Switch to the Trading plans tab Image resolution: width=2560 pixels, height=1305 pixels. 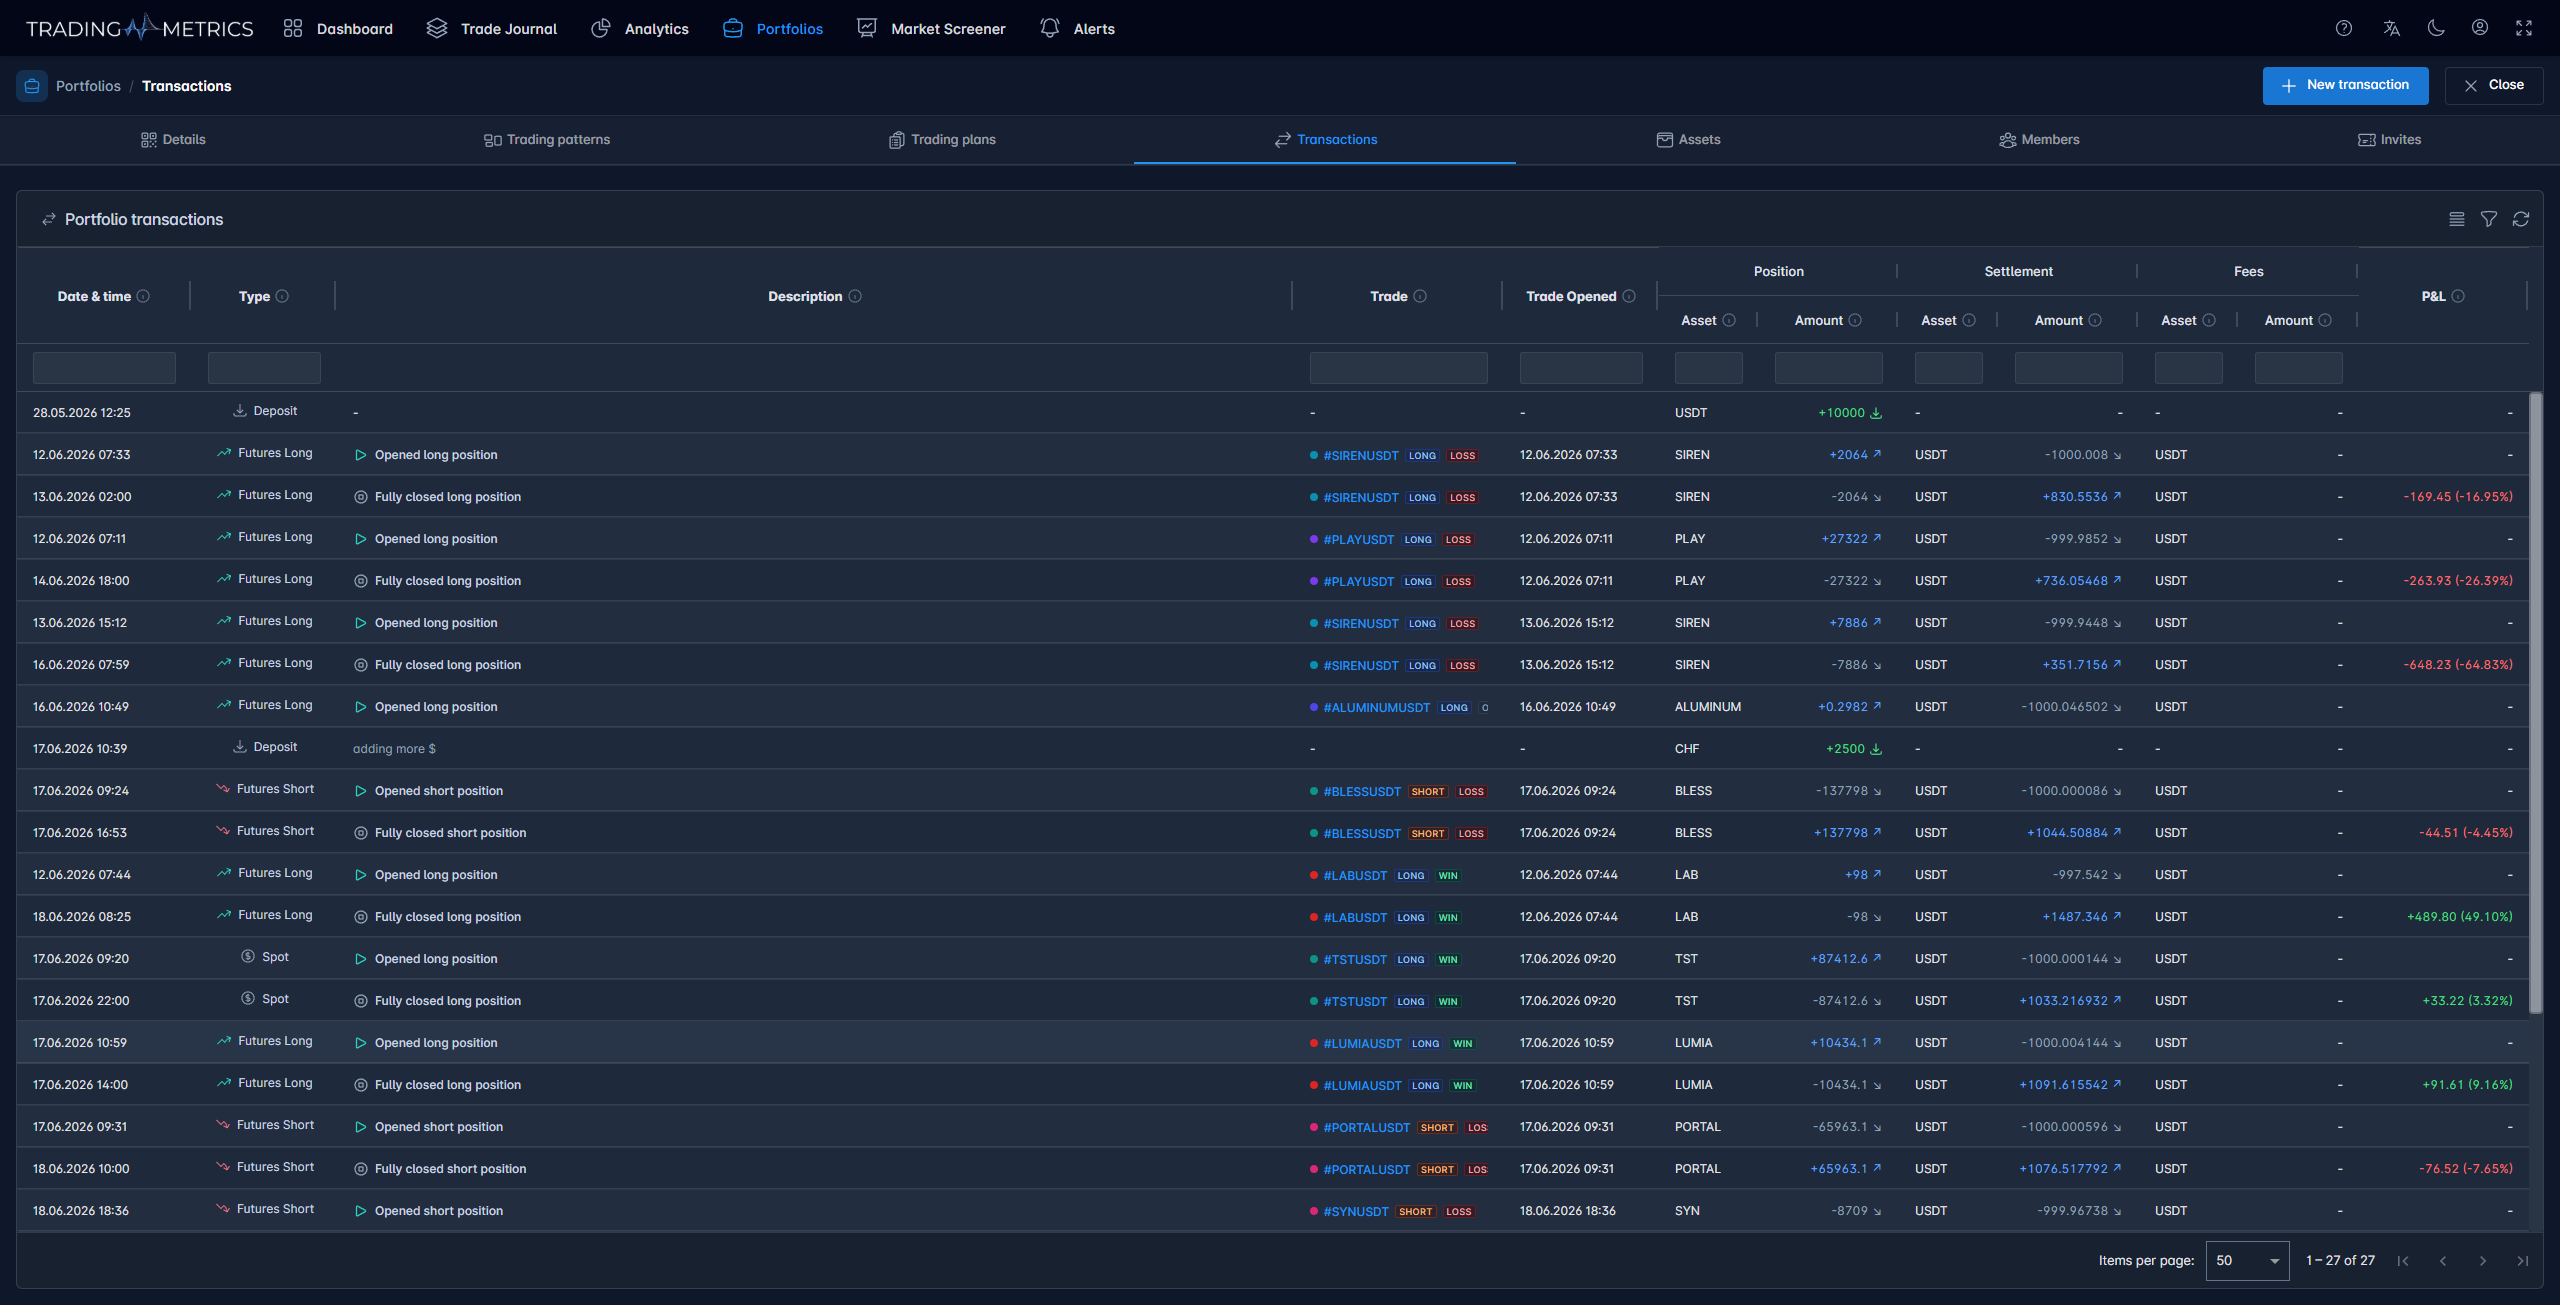(942, 140)
